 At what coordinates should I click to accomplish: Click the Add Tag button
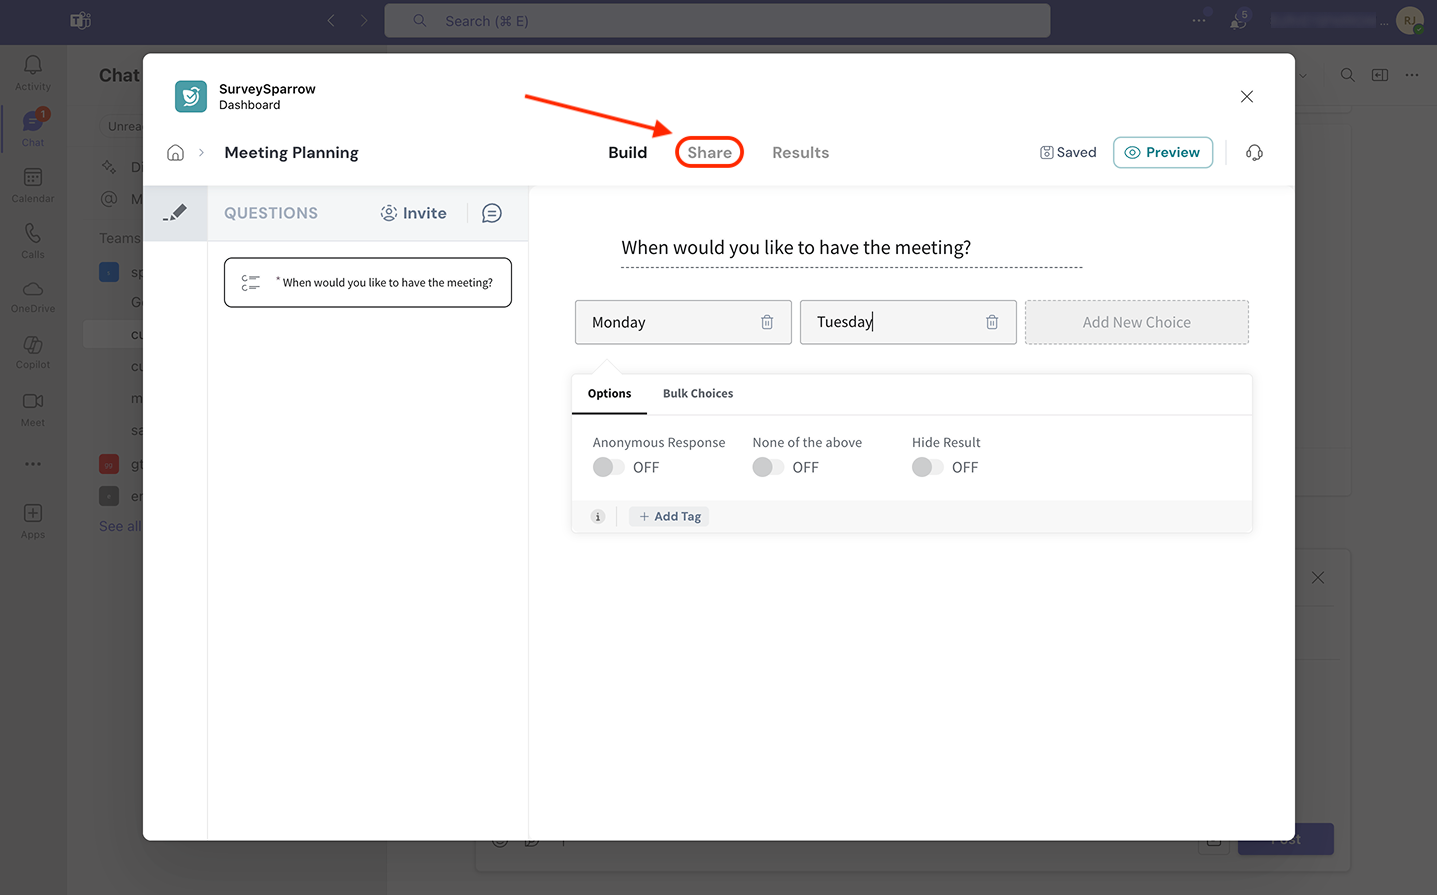click(x=670, y=517)
